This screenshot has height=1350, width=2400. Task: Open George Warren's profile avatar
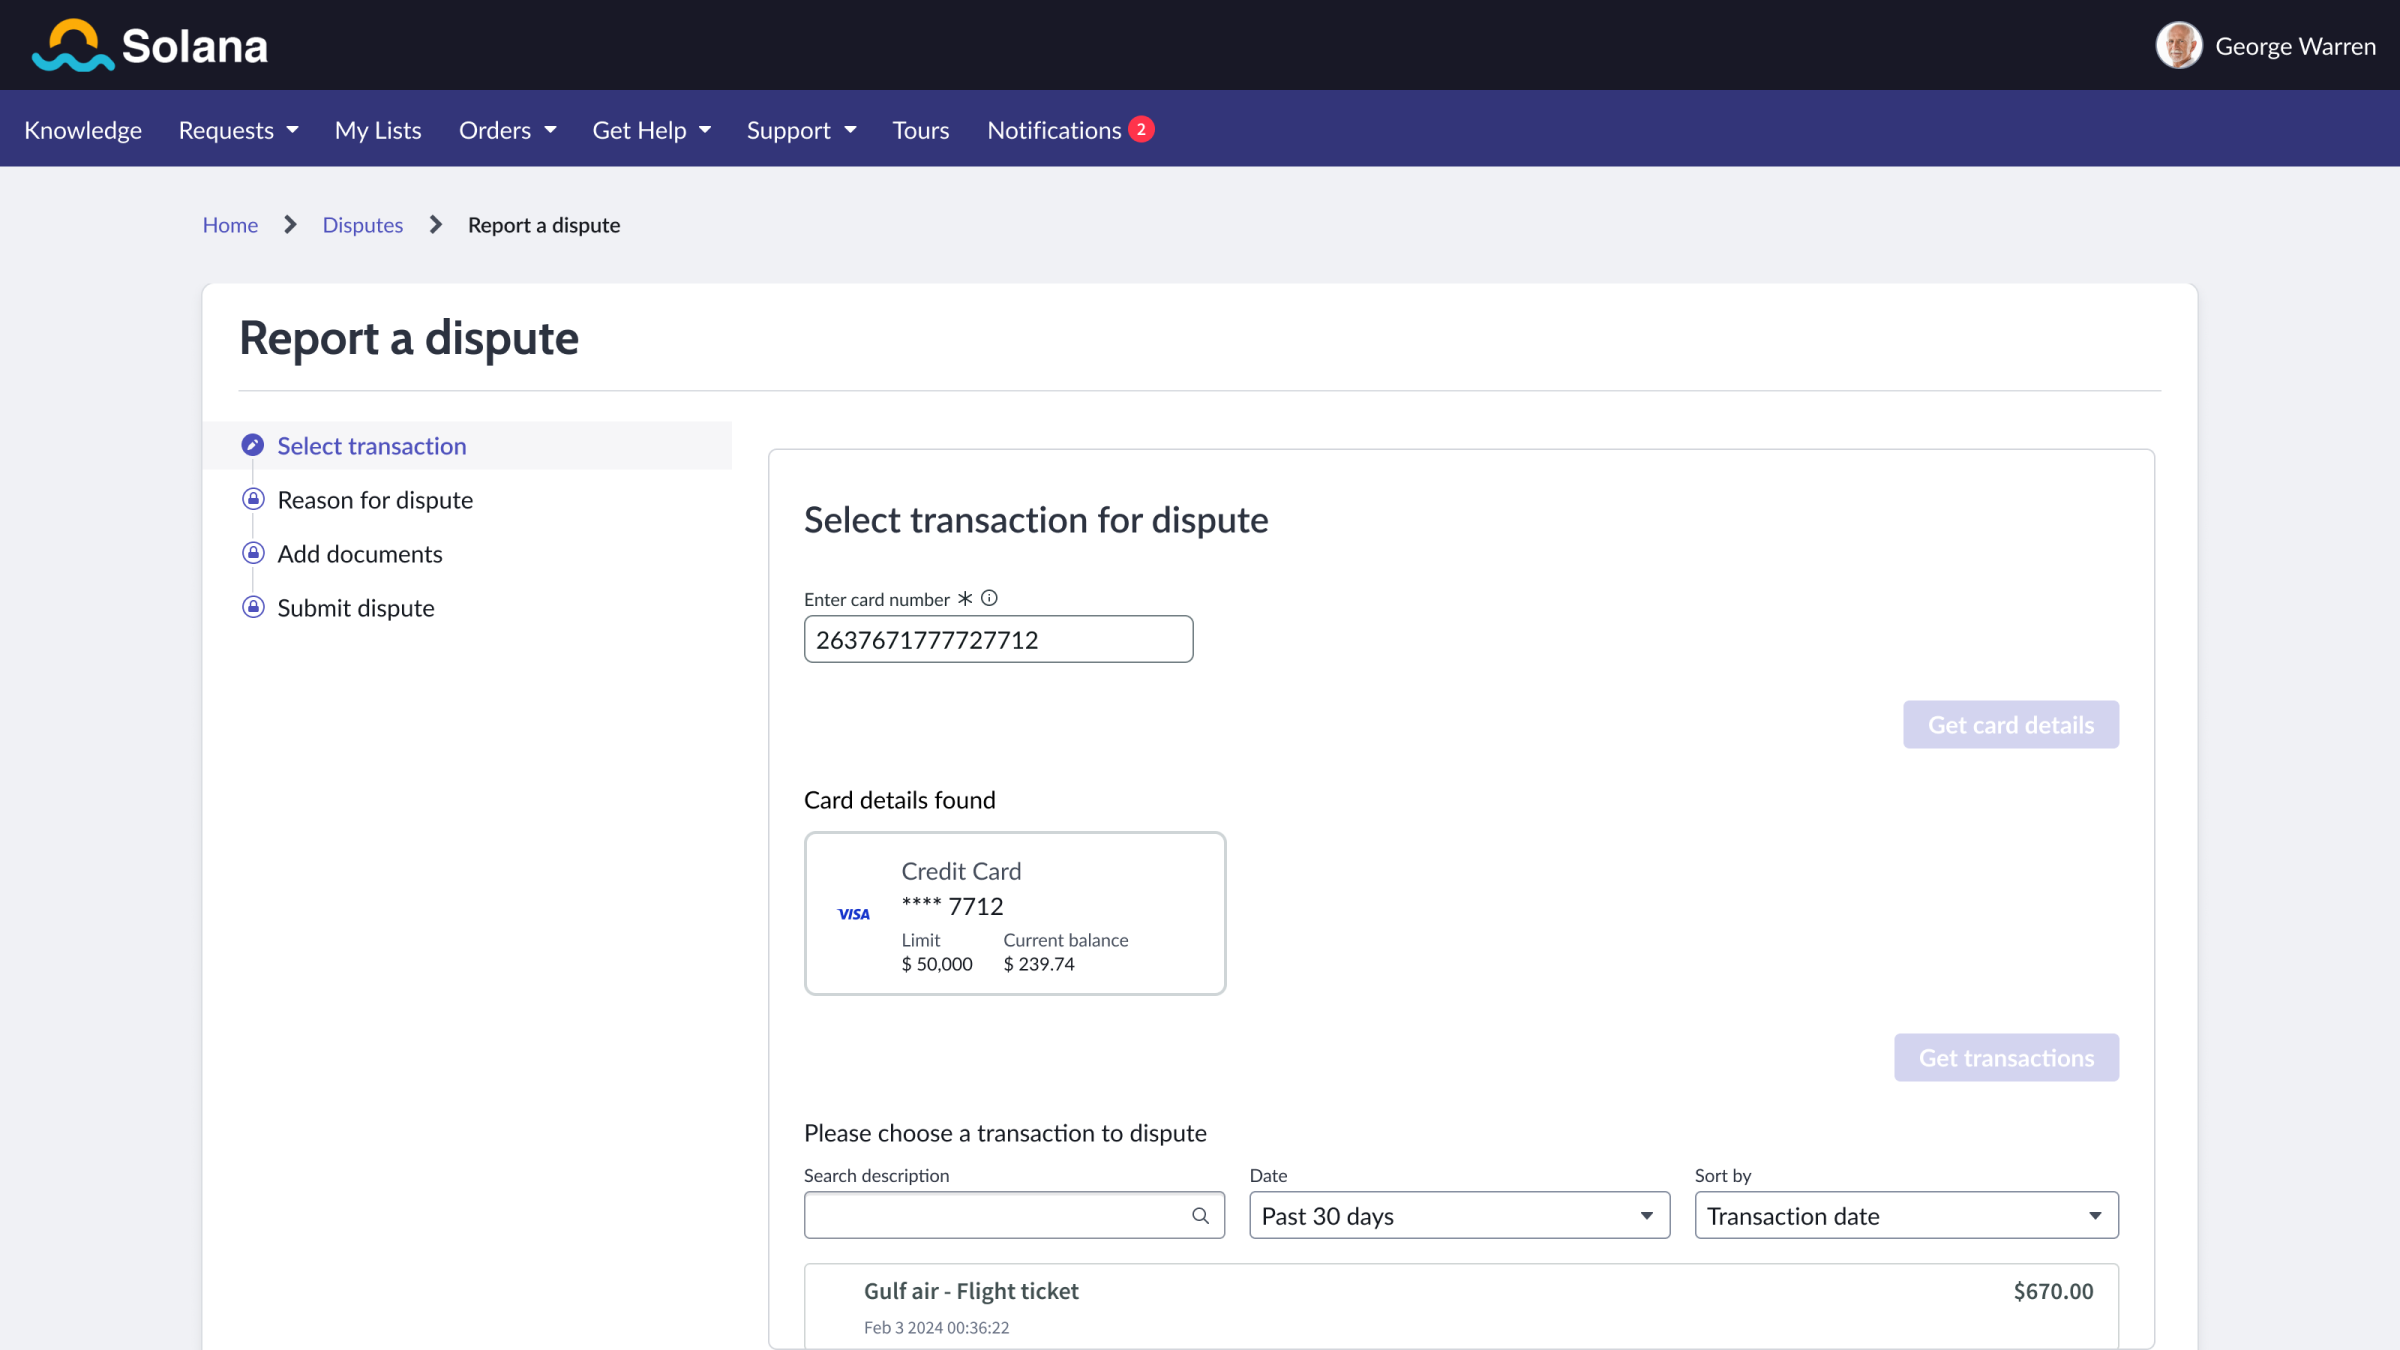point(2179,45)
